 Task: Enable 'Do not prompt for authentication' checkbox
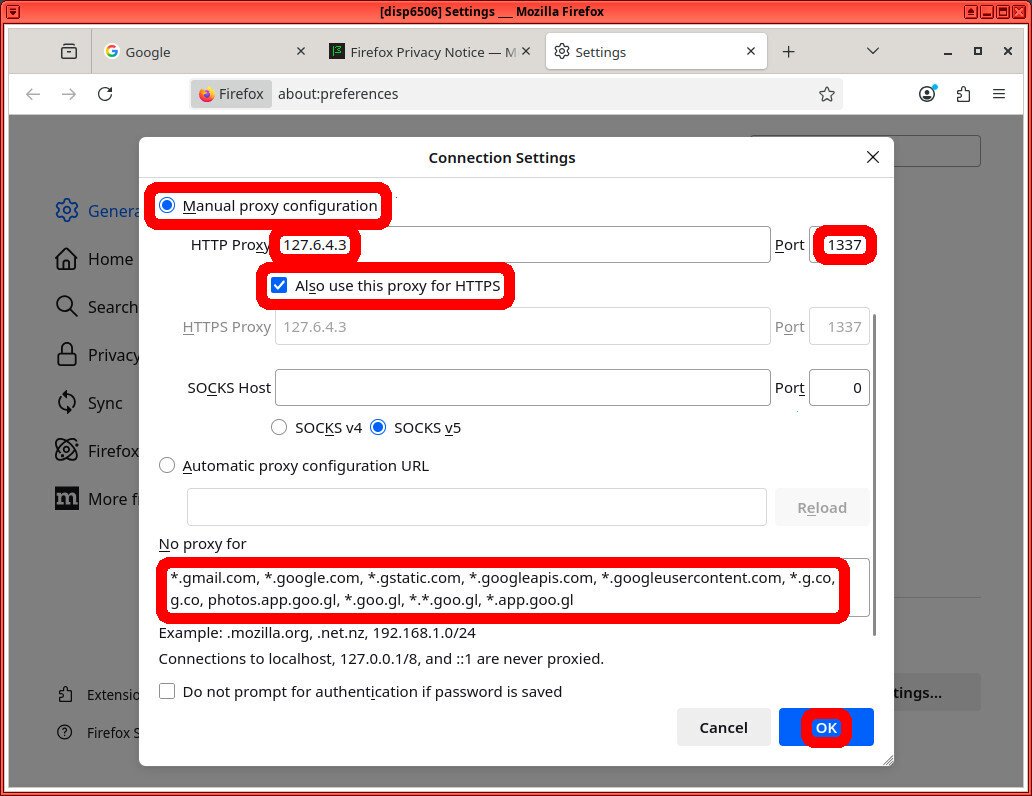click(167, 691)
